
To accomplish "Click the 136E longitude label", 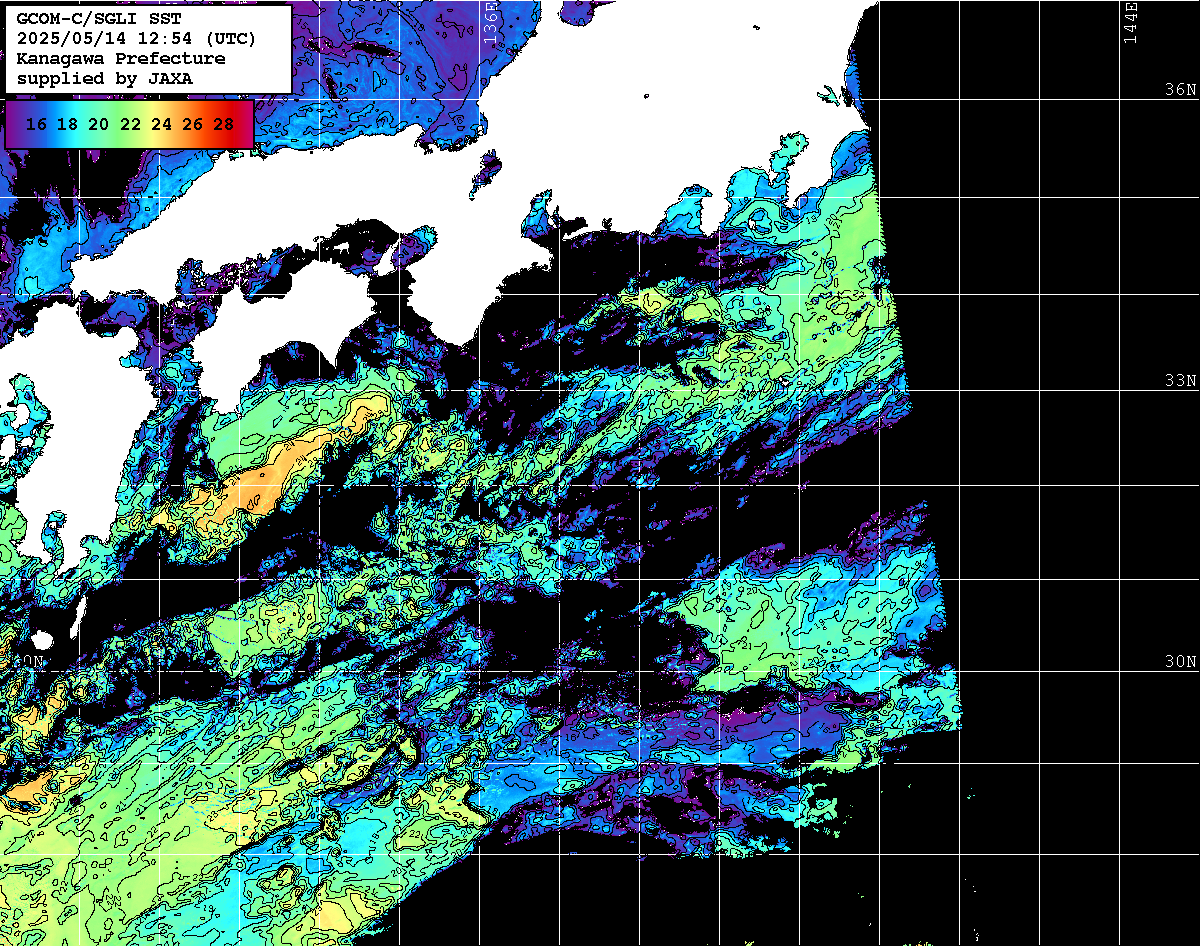I will (x=490, y=22).
